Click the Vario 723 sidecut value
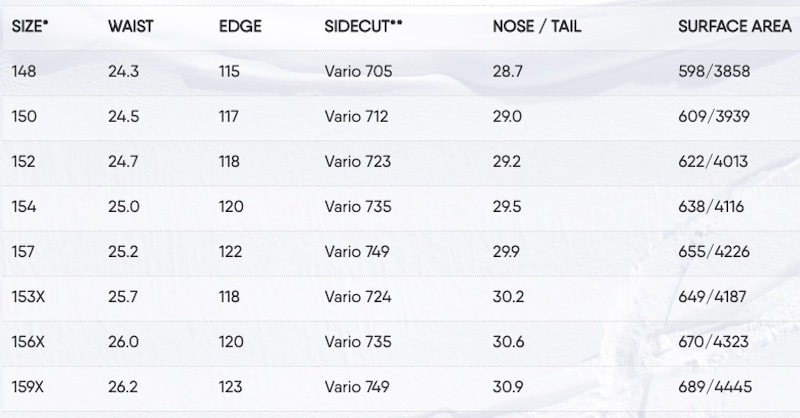800x418 pixels. point(358,161)
